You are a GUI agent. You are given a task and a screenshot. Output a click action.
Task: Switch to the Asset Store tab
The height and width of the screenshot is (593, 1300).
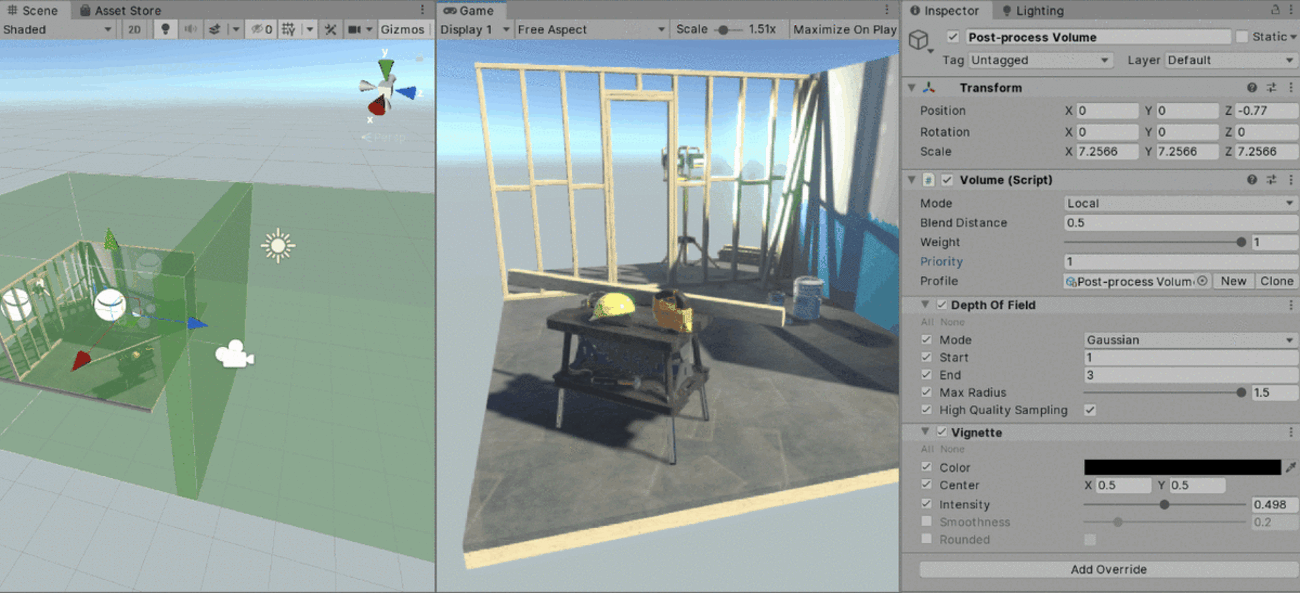tap(121, 10)
